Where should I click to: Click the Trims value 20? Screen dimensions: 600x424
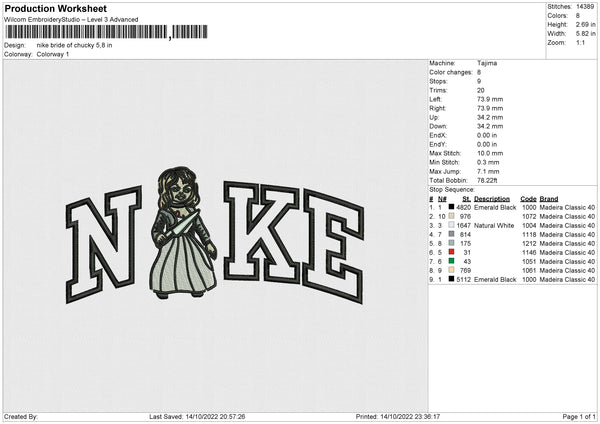481,90
